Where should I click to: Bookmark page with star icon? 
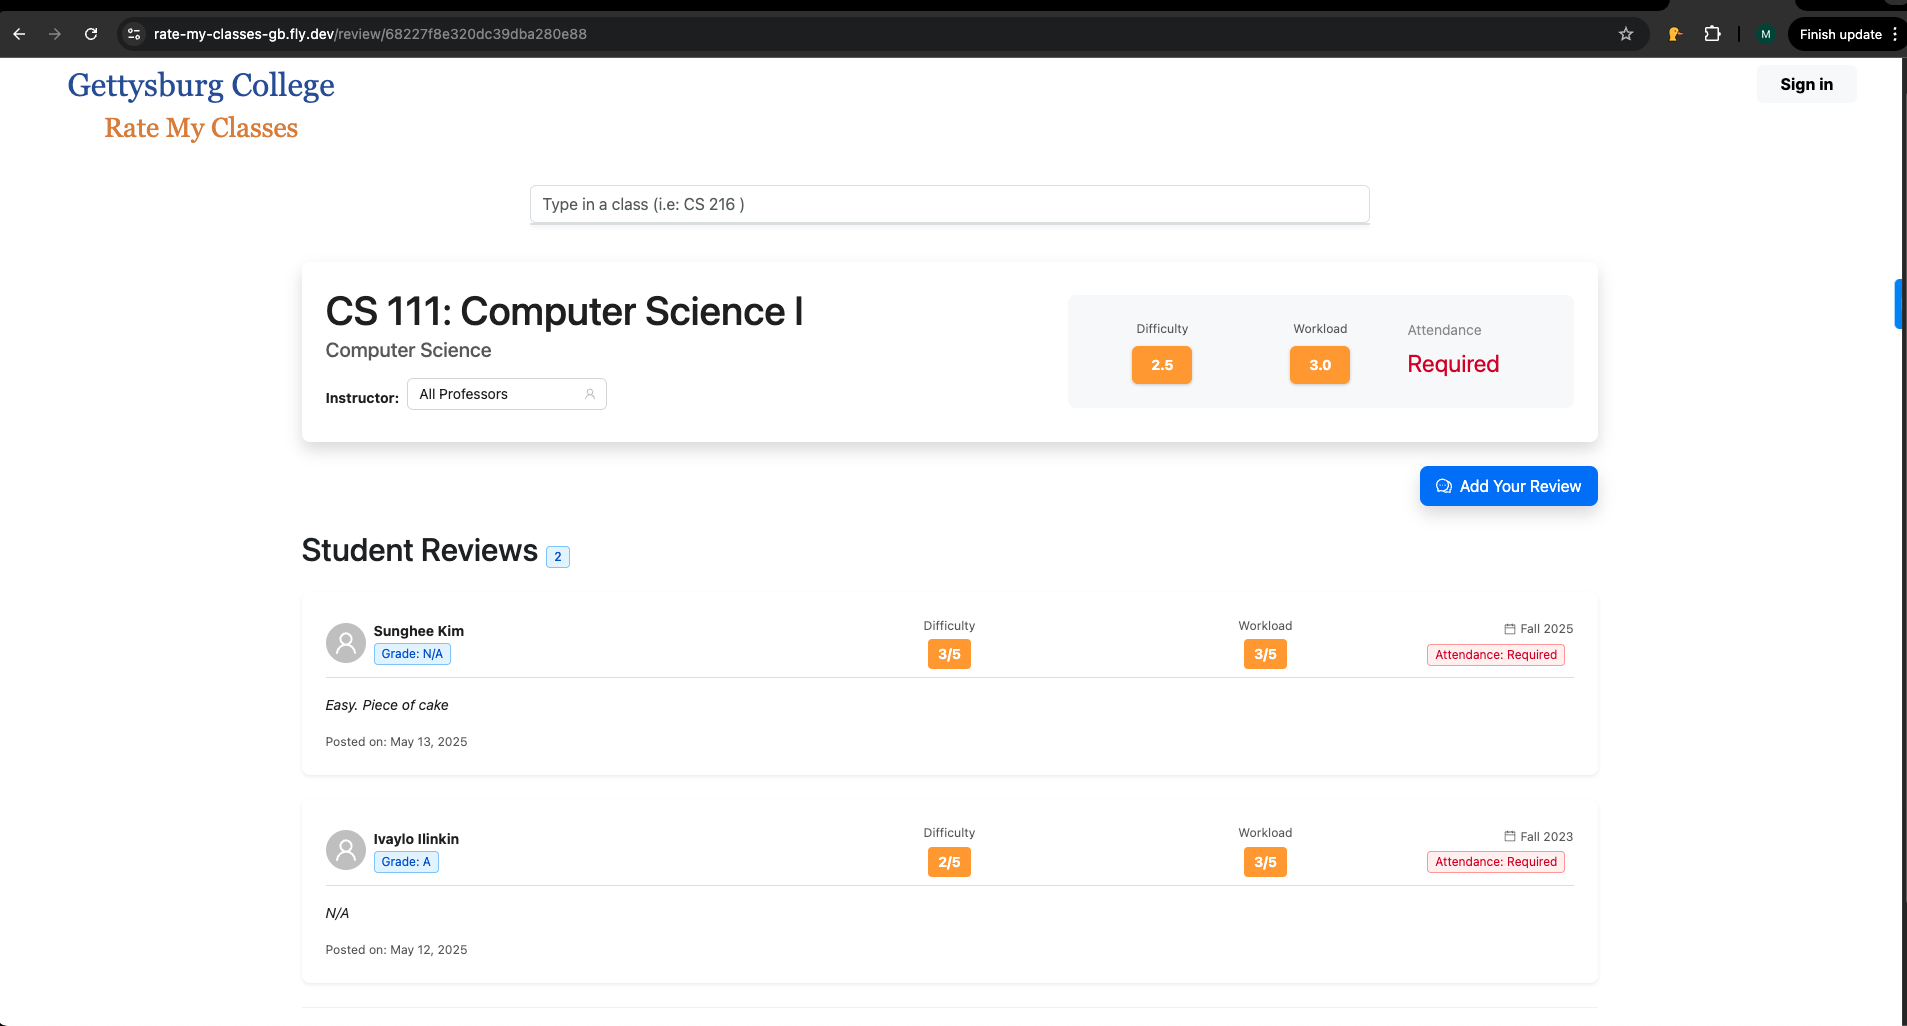tap(1626, 34)
